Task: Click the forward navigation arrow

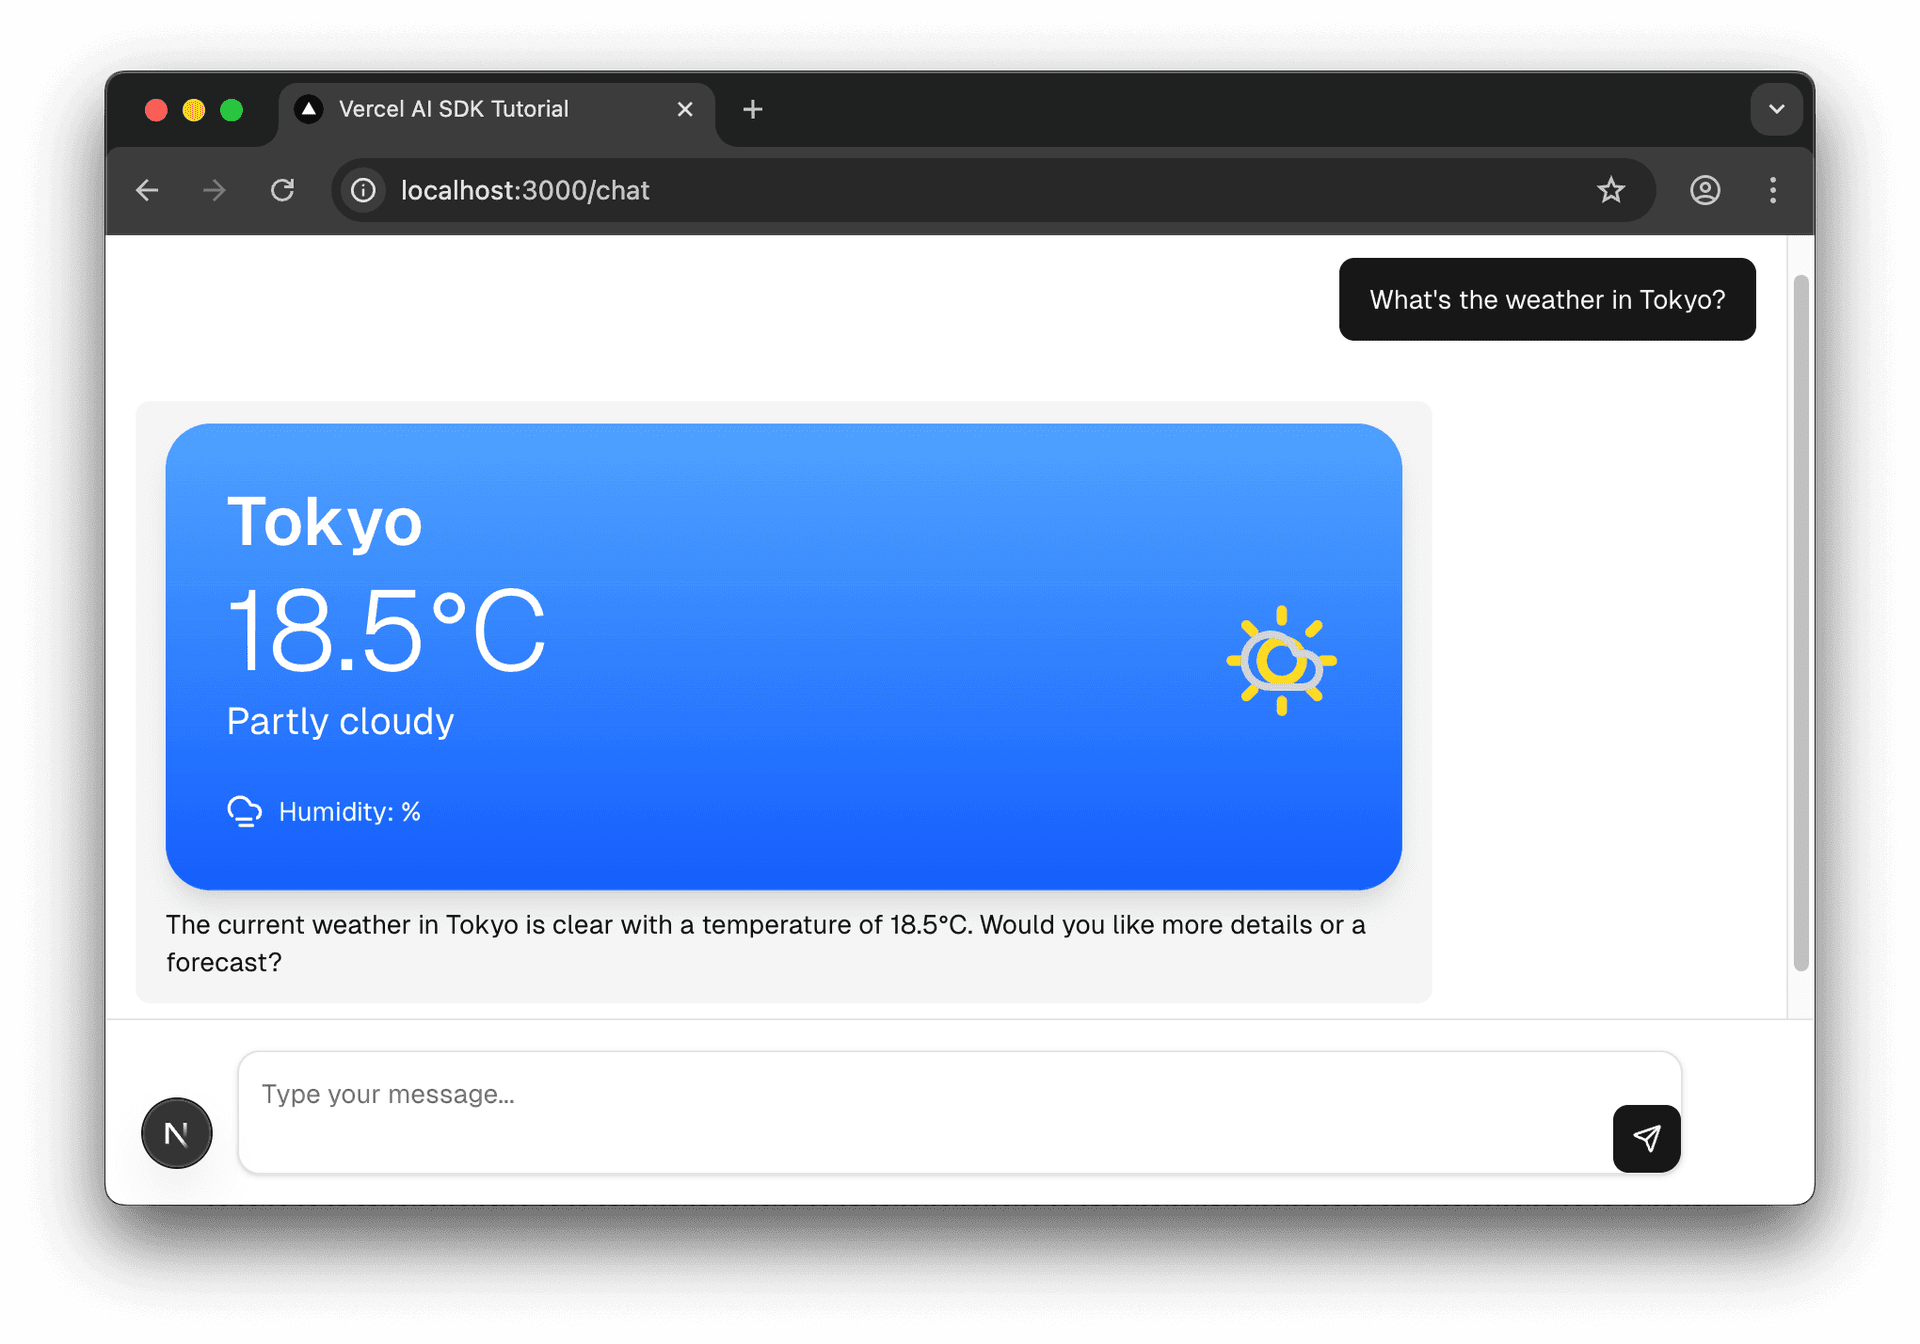Action: pos(214,190)
